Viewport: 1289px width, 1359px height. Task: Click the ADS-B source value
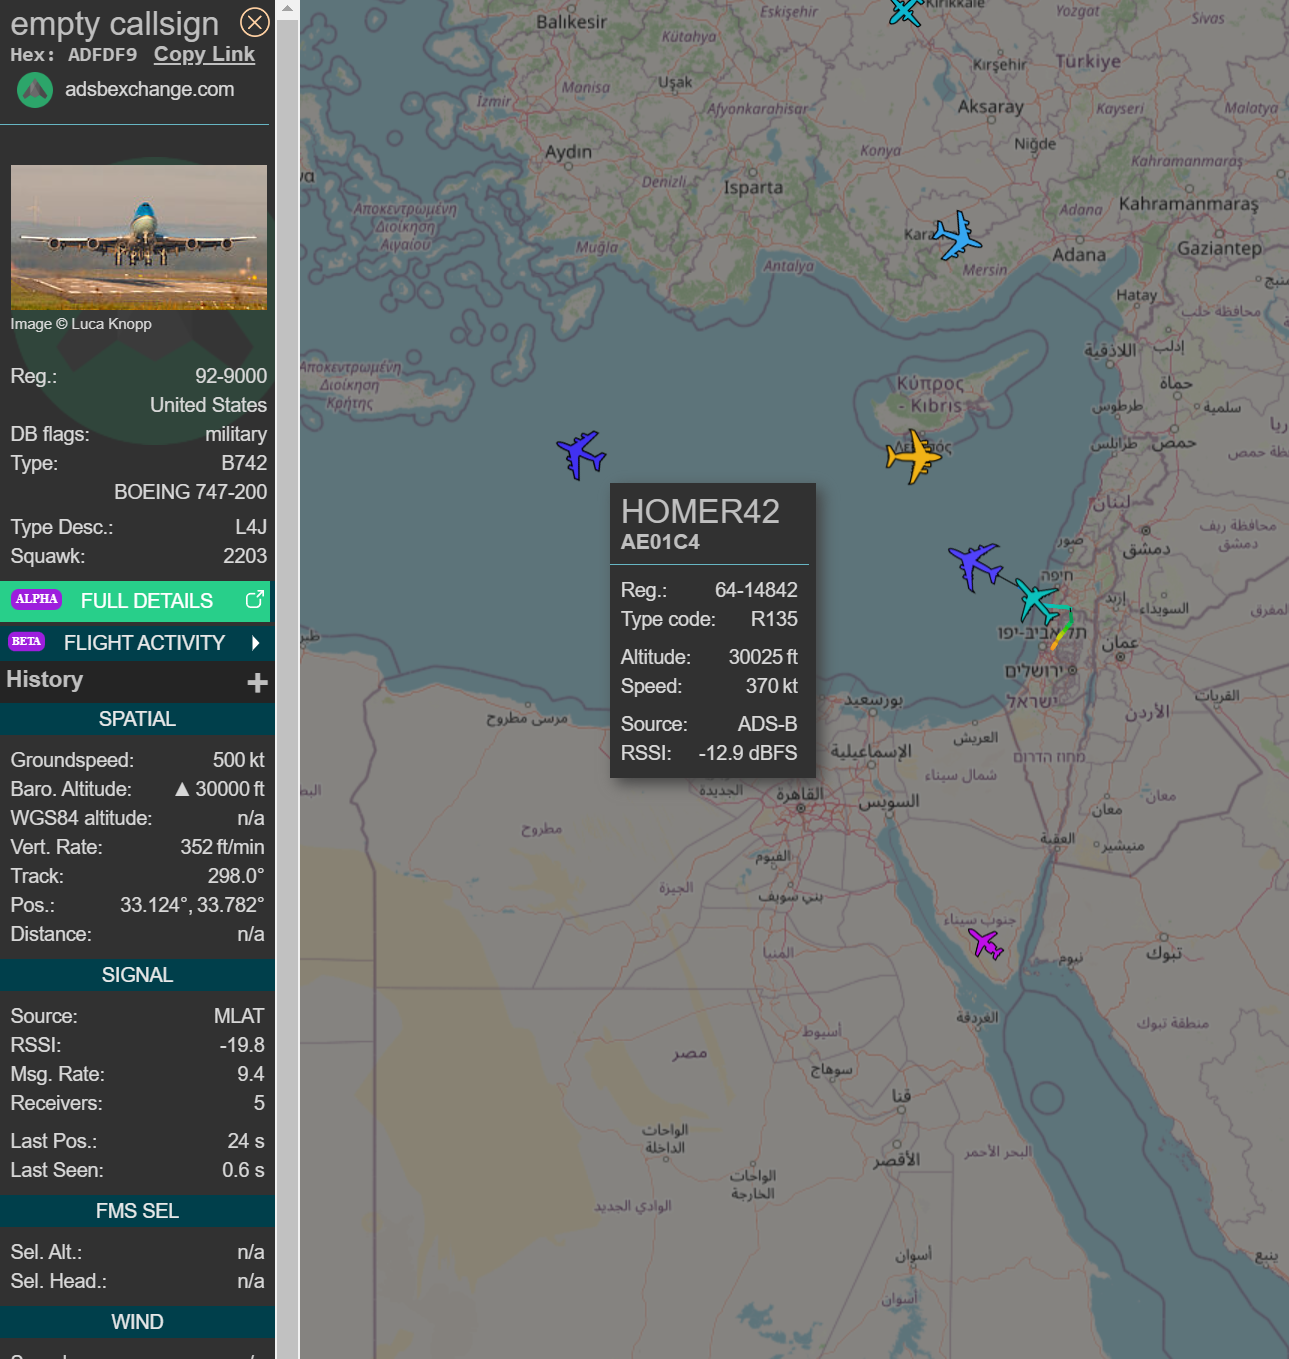(768, 724)
